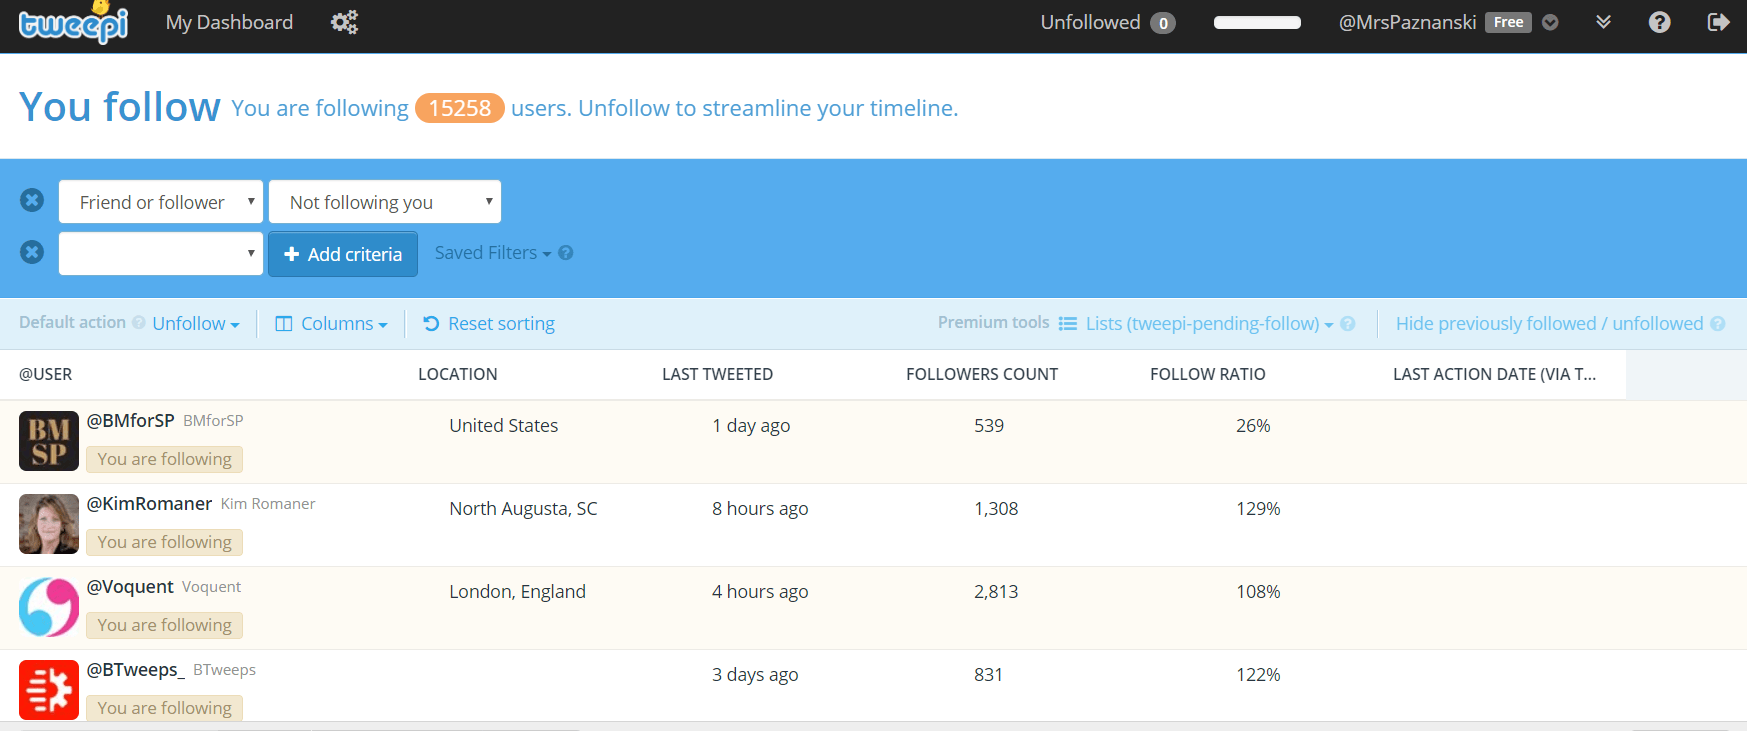Click the Unfollowed 0 count badge
The height and width of the screenshot is (731, 1747).
coord(1163,23)
